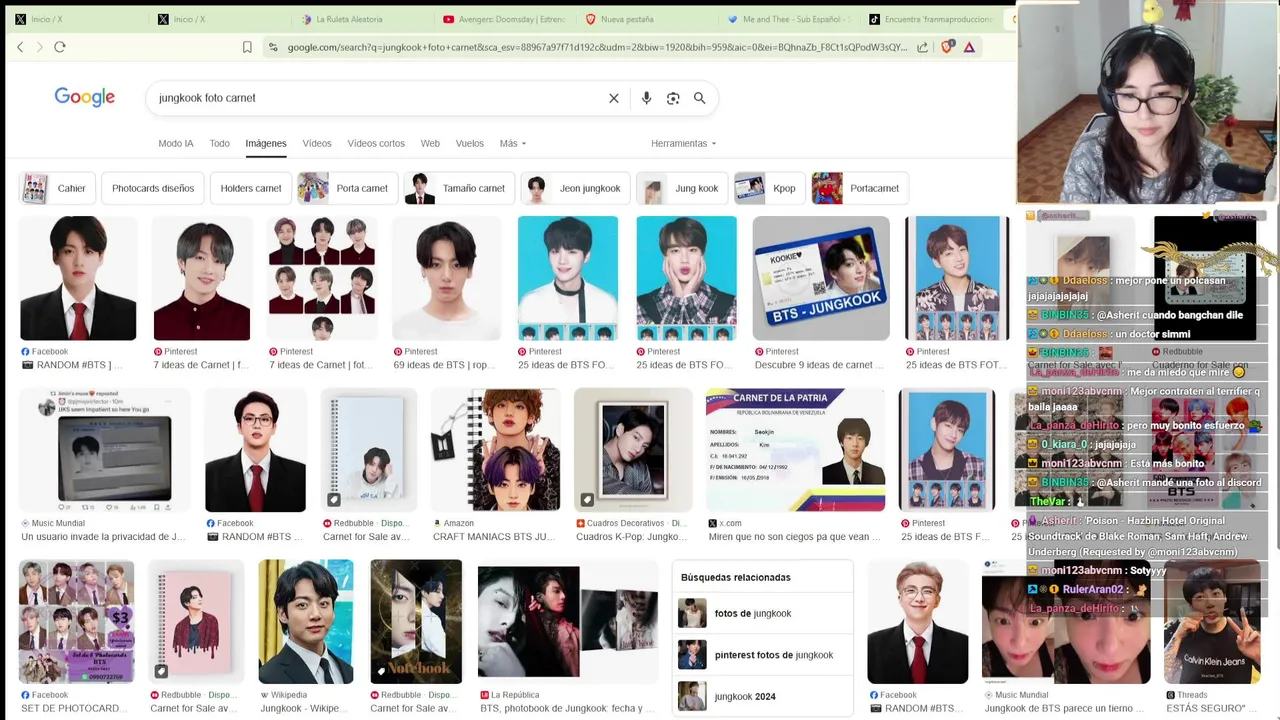The image size is (1280, 720).
Task: Click the magnifying glass search button
Action: [700, 98]
